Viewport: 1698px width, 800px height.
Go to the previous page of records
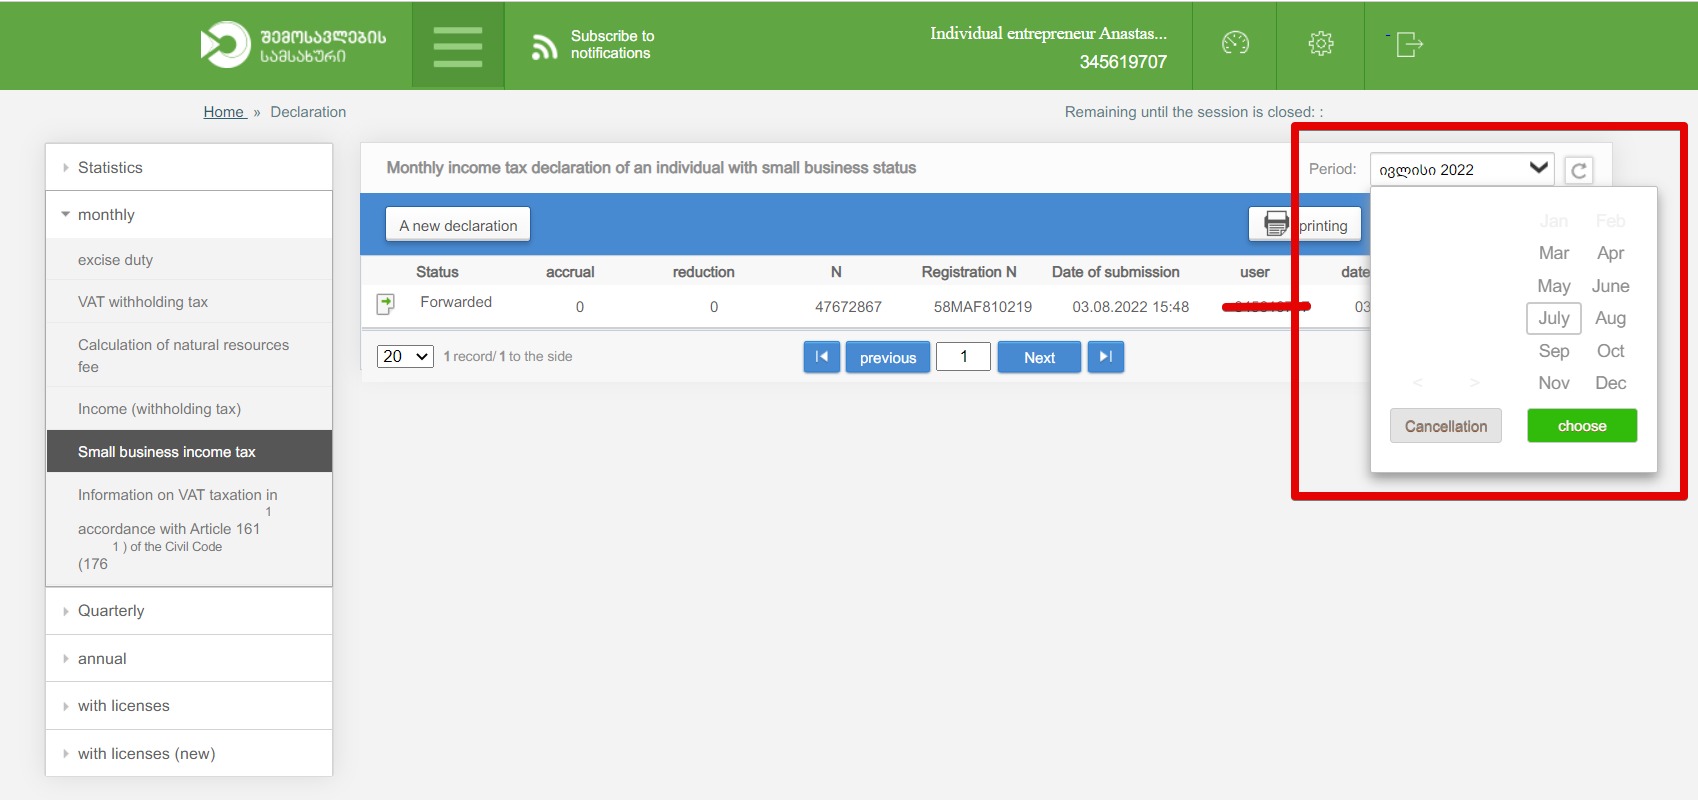click(x=888, y=357)
